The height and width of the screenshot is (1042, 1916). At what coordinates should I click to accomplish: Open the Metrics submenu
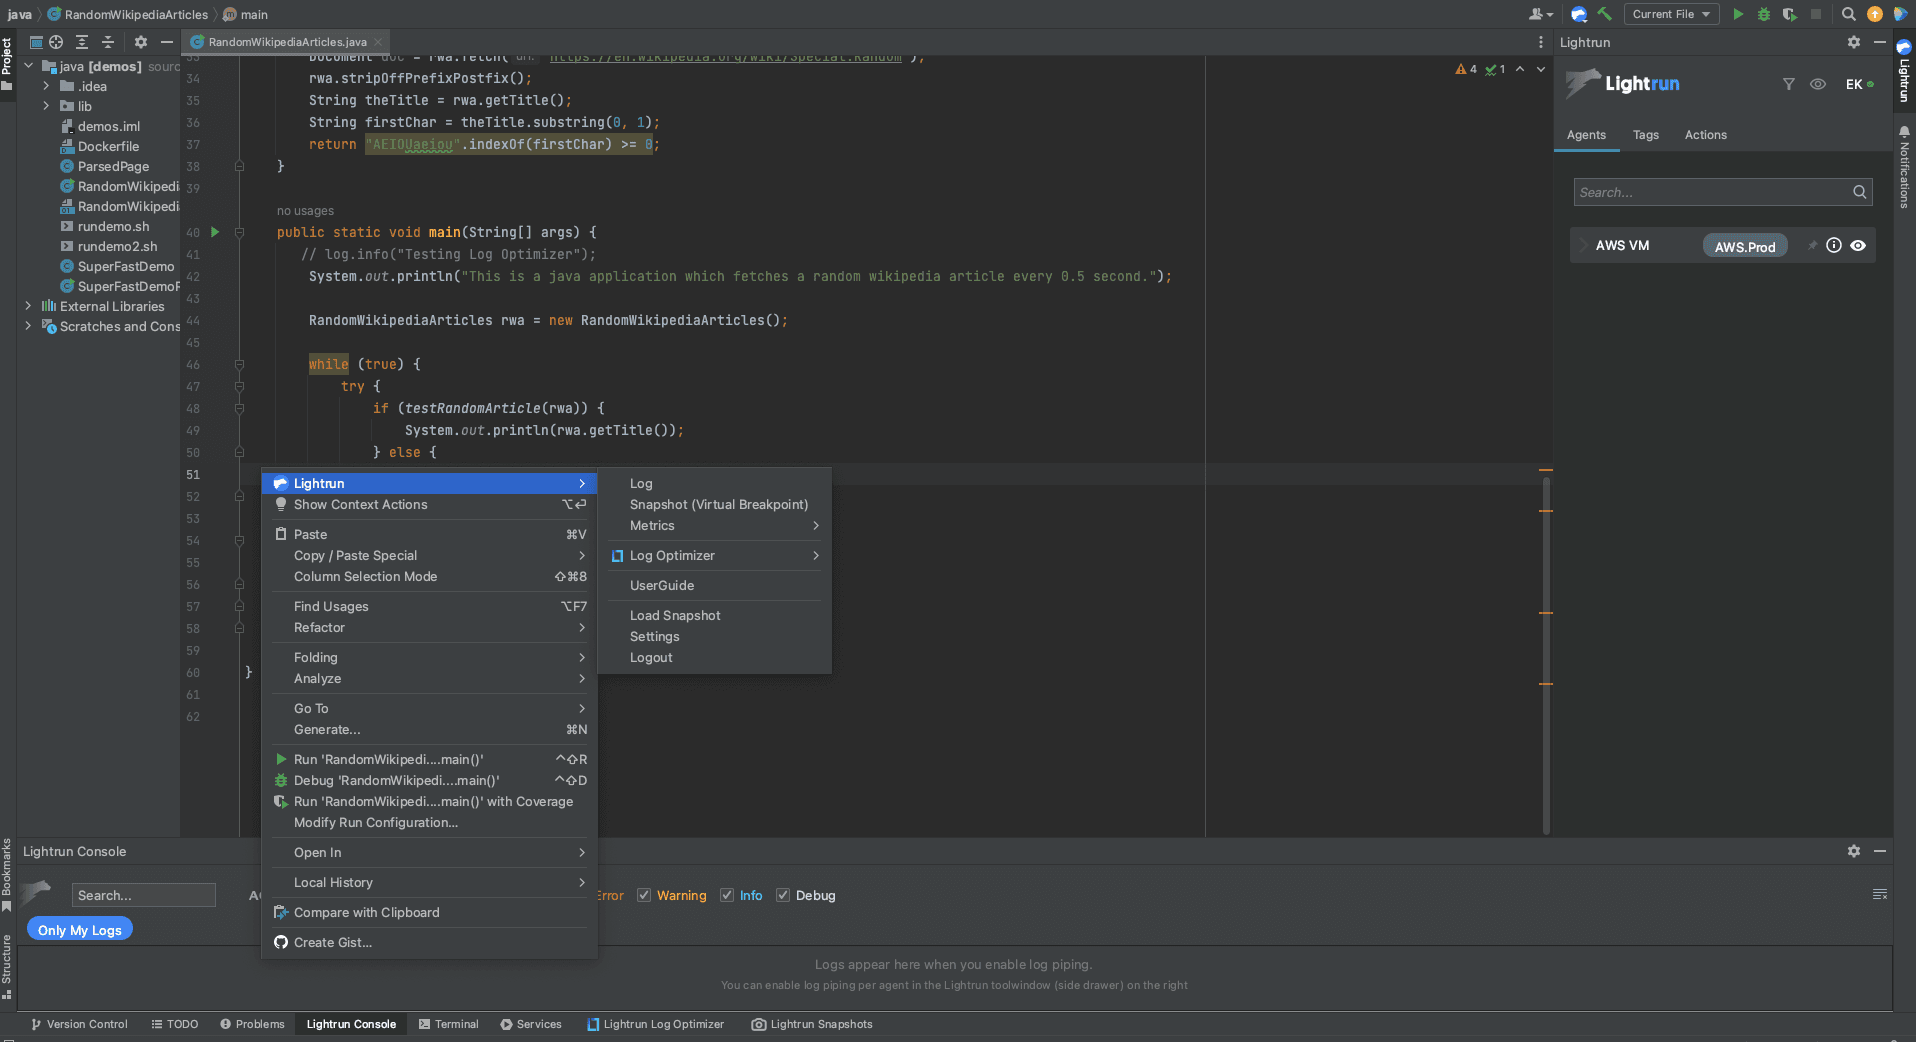(x=715, y=525)
